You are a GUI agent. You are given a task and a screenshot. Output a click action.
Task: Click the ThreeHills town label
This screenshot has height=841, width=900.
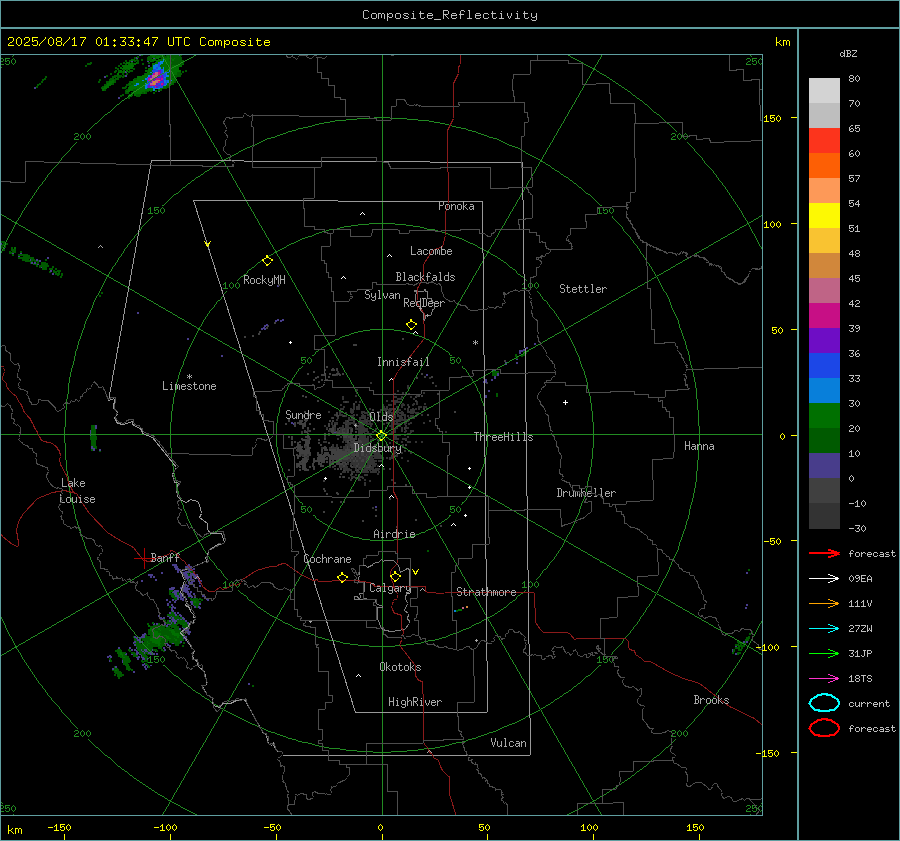pos(503,437)
